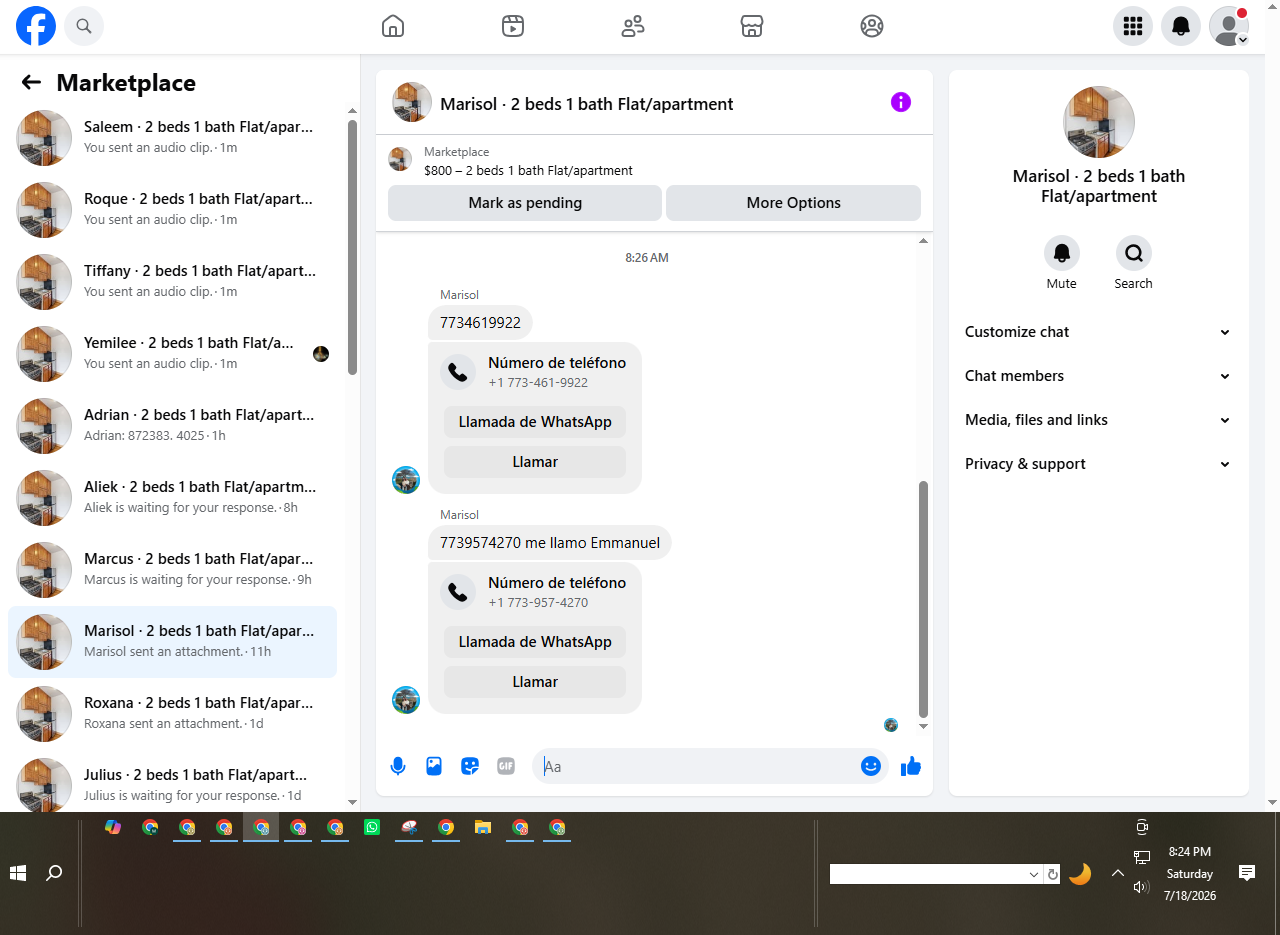Click More Options button
The width and height of the screenshot is (1280, 935).
[x=793, y=203]
